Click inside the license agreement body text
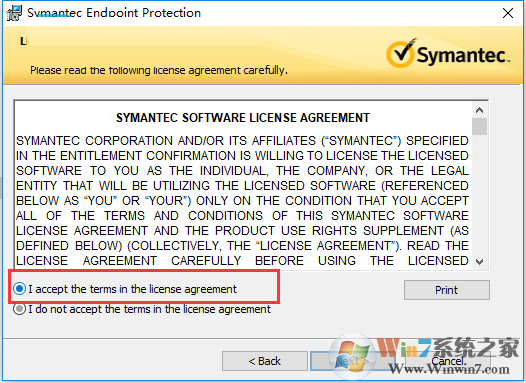526x383 pixels. (x=242, y=201)
